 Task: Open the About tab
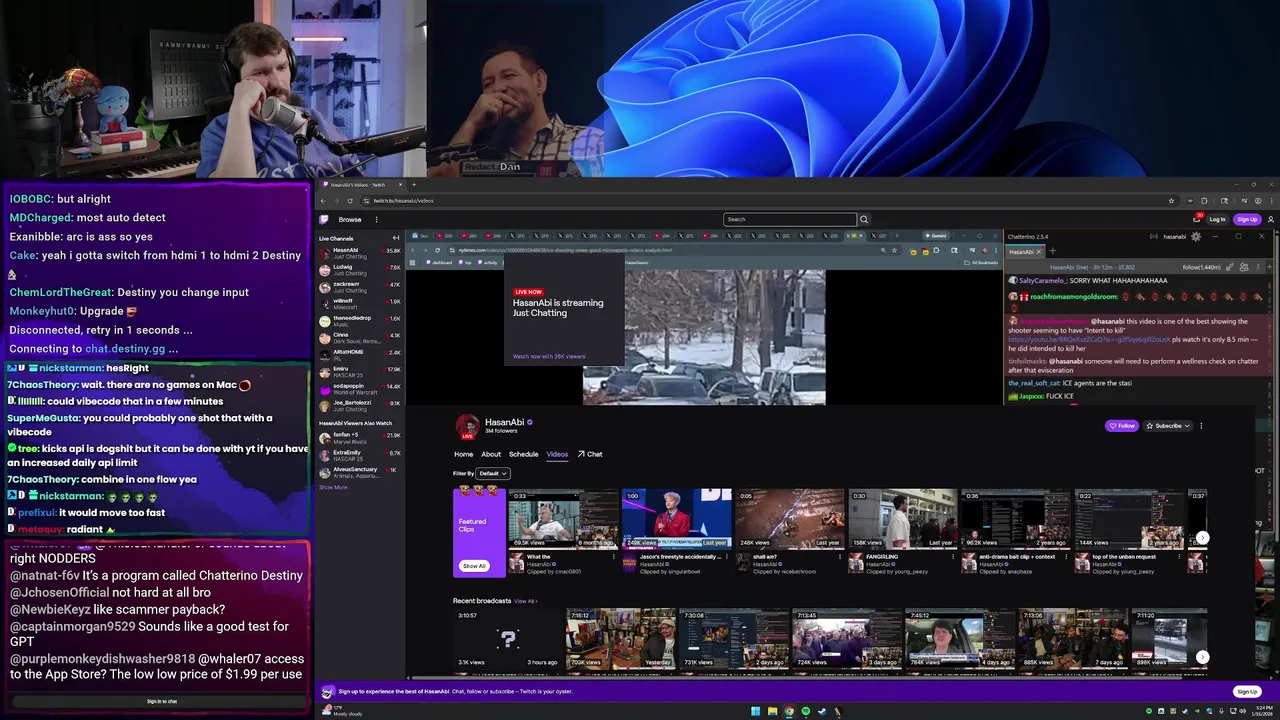[491, 454]
